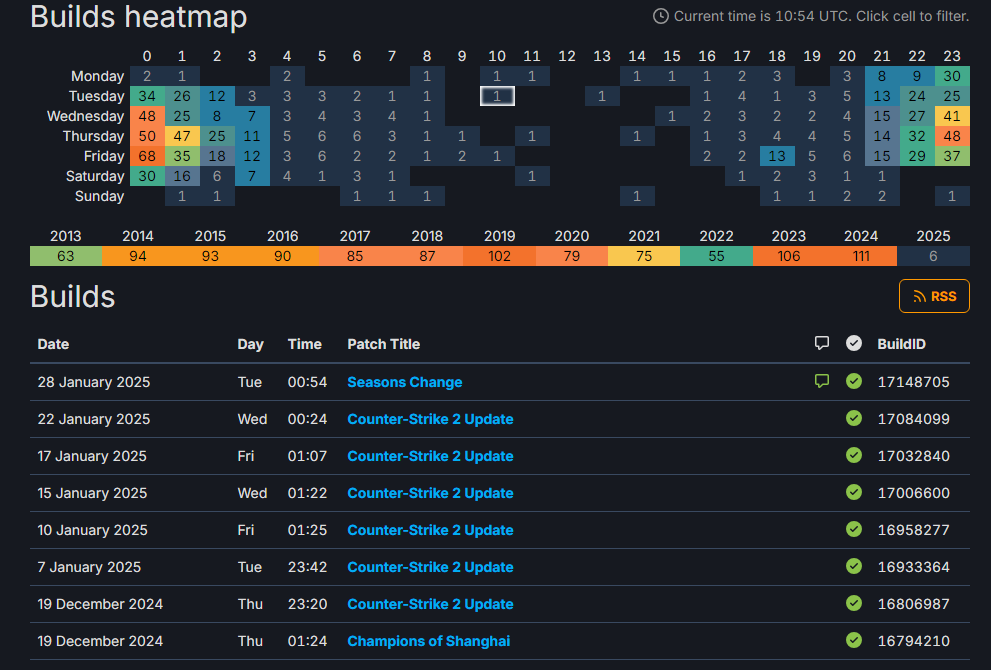991x670 pixels.
Task: Click the highlighted Tuesday hour 10 cell
Action: tap(497, 96)
